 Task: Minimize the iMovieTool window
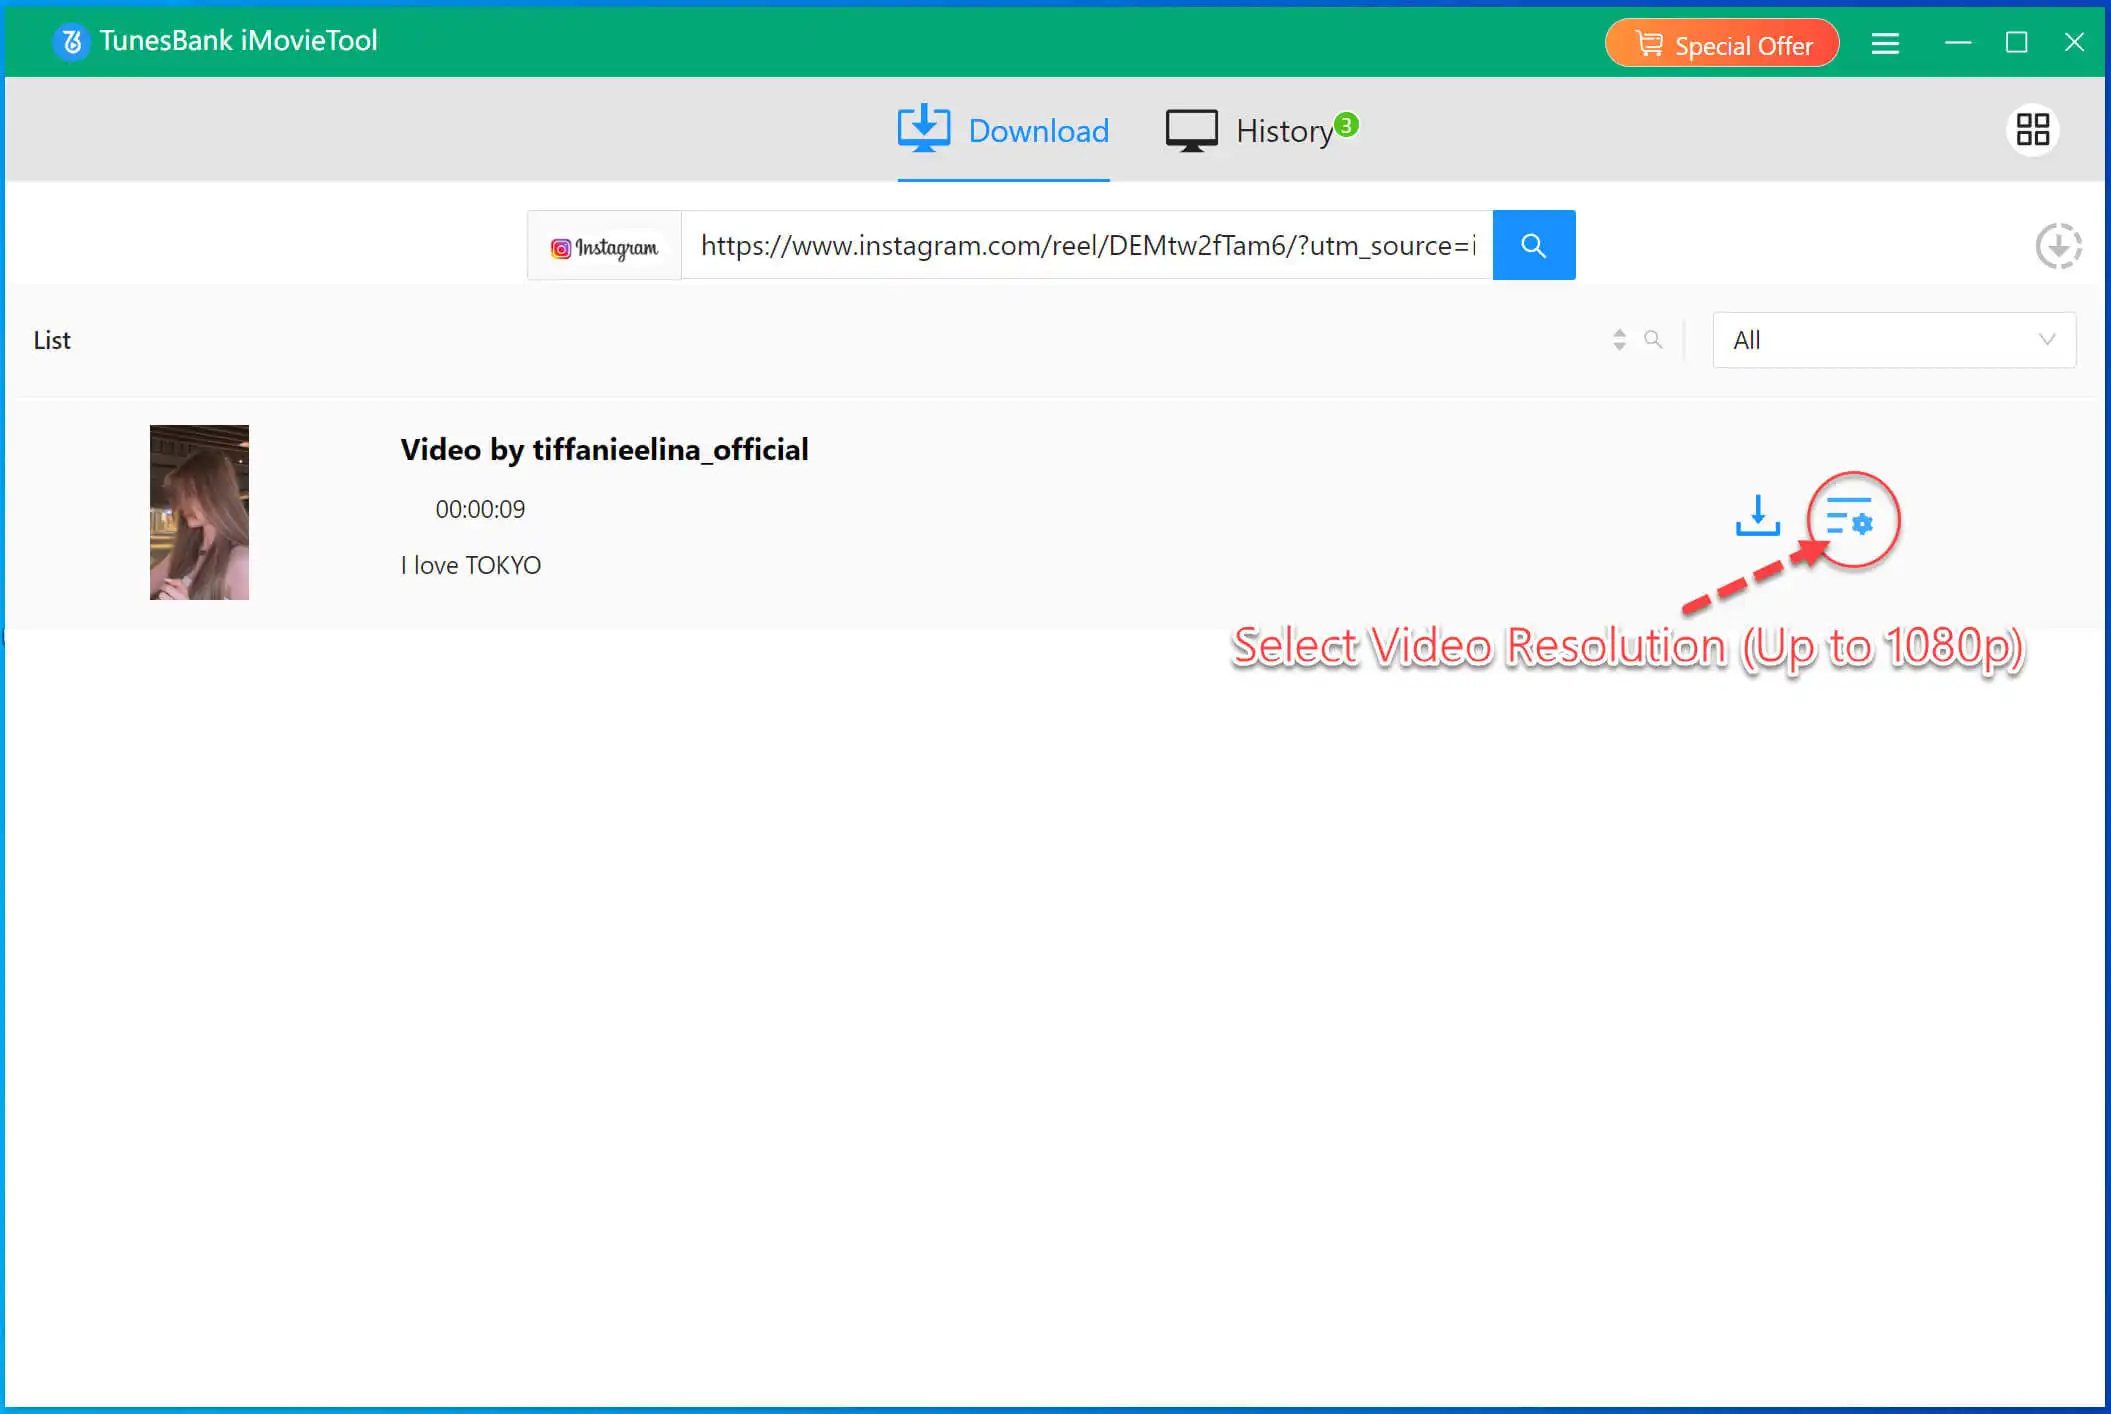(x=1957, y=43)
